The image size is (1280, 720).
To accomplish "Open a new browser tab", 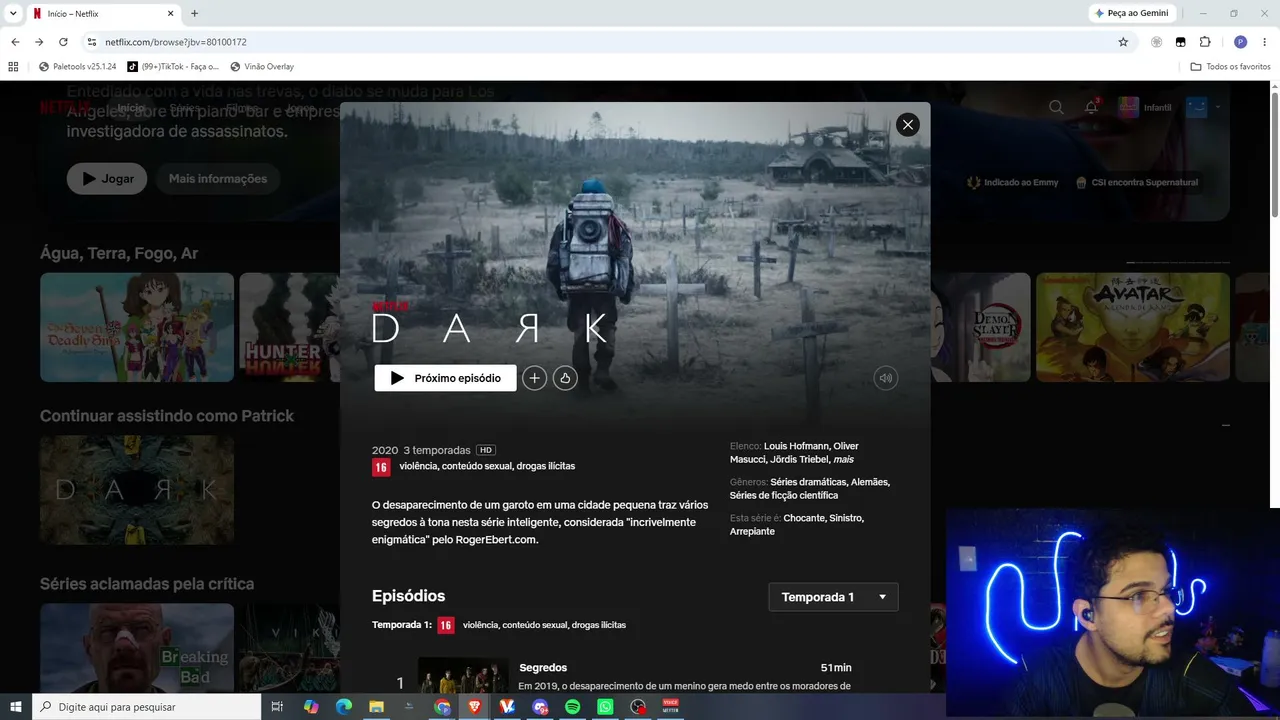I will click(194, 14).
